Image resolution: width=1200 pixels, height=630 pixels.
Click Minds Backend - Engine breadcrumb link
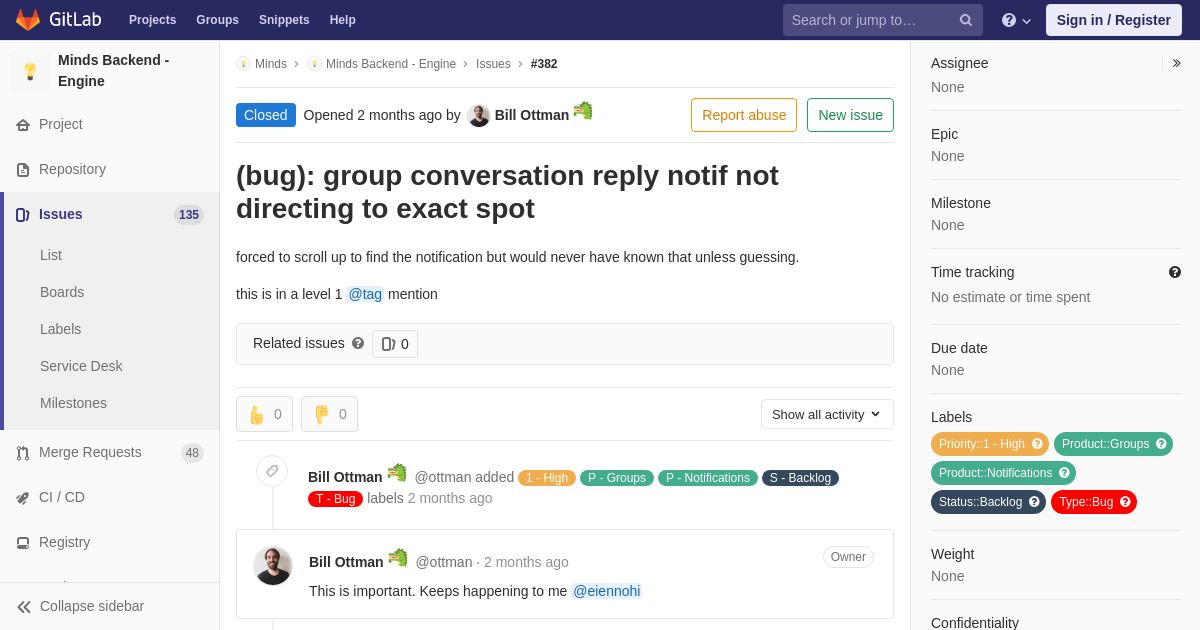[x=391, y=64]
